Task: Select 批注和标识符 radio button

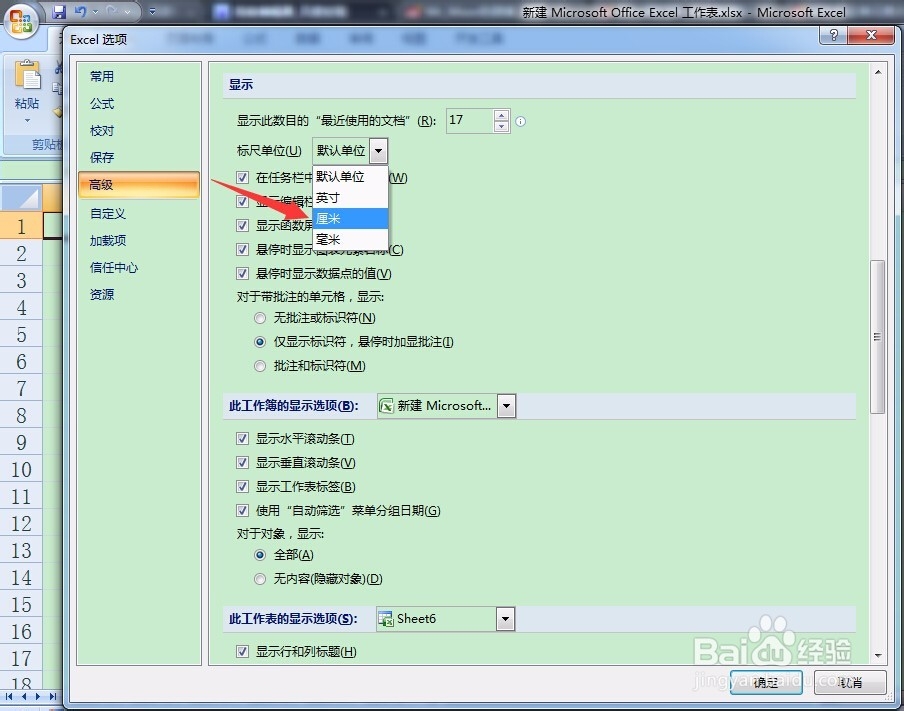Action: pyautogui.click(x=260, y=366)
